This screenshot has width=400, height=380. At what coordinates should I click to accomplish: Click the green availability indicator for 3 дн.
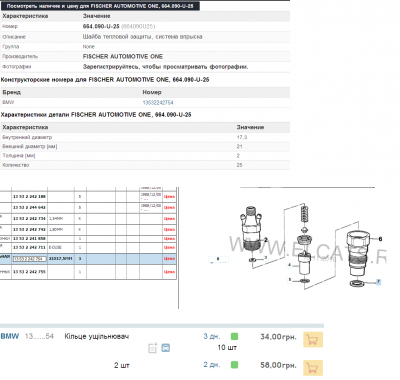(234, 336)
